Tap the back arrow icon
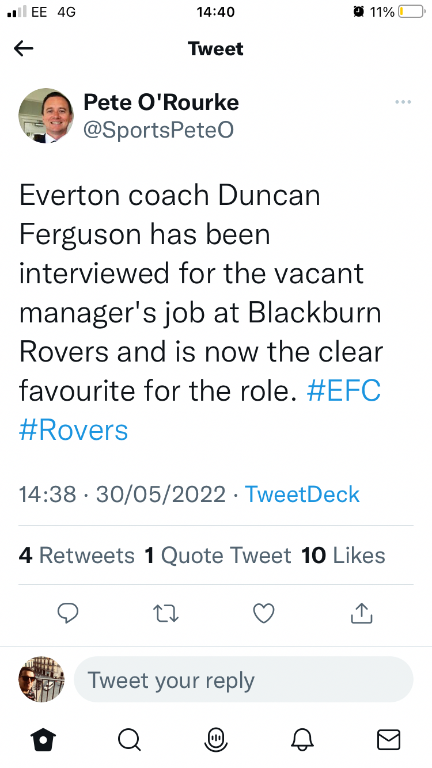 (23, 48)
